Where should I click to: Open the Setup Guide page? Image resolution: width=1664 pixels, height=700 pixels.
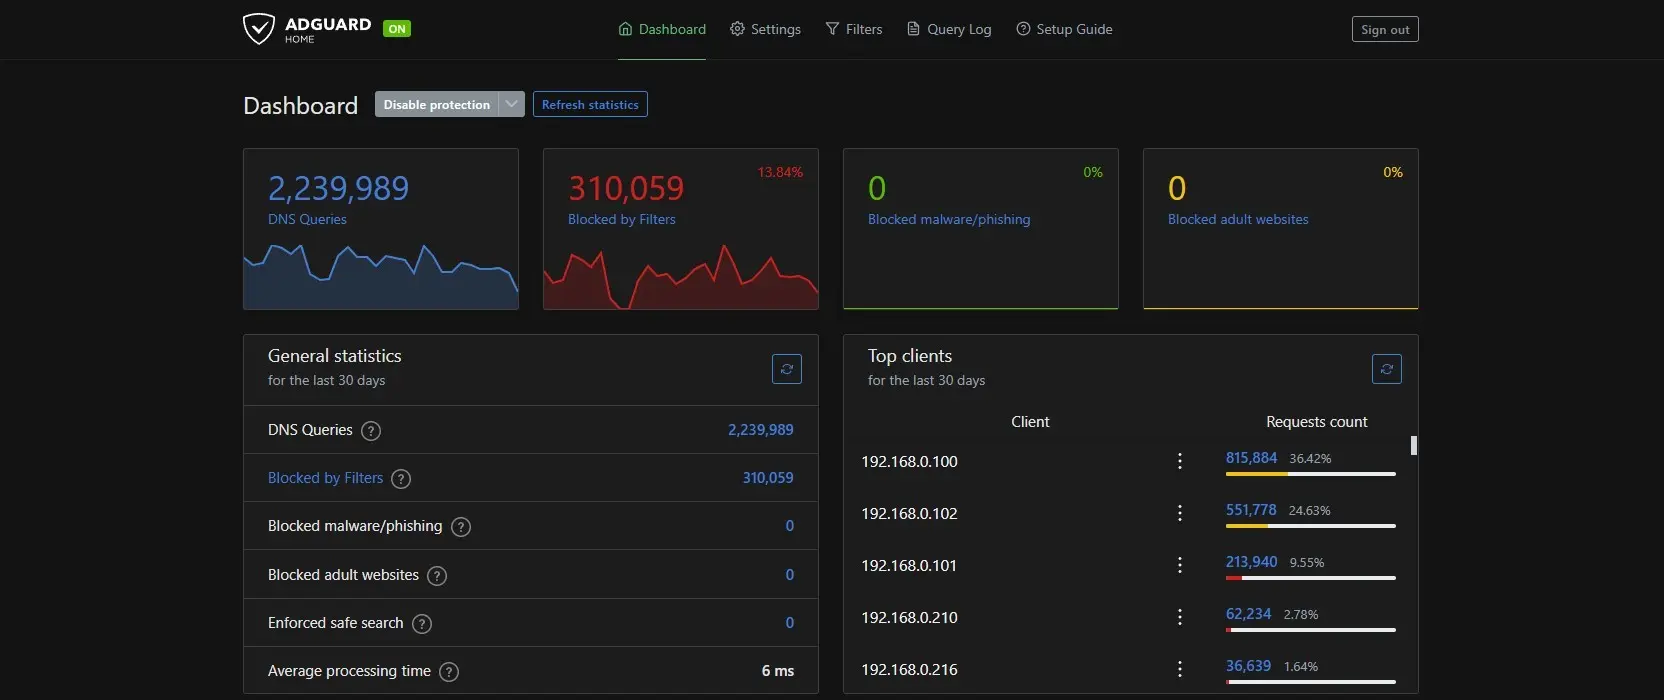(1064, 29)
